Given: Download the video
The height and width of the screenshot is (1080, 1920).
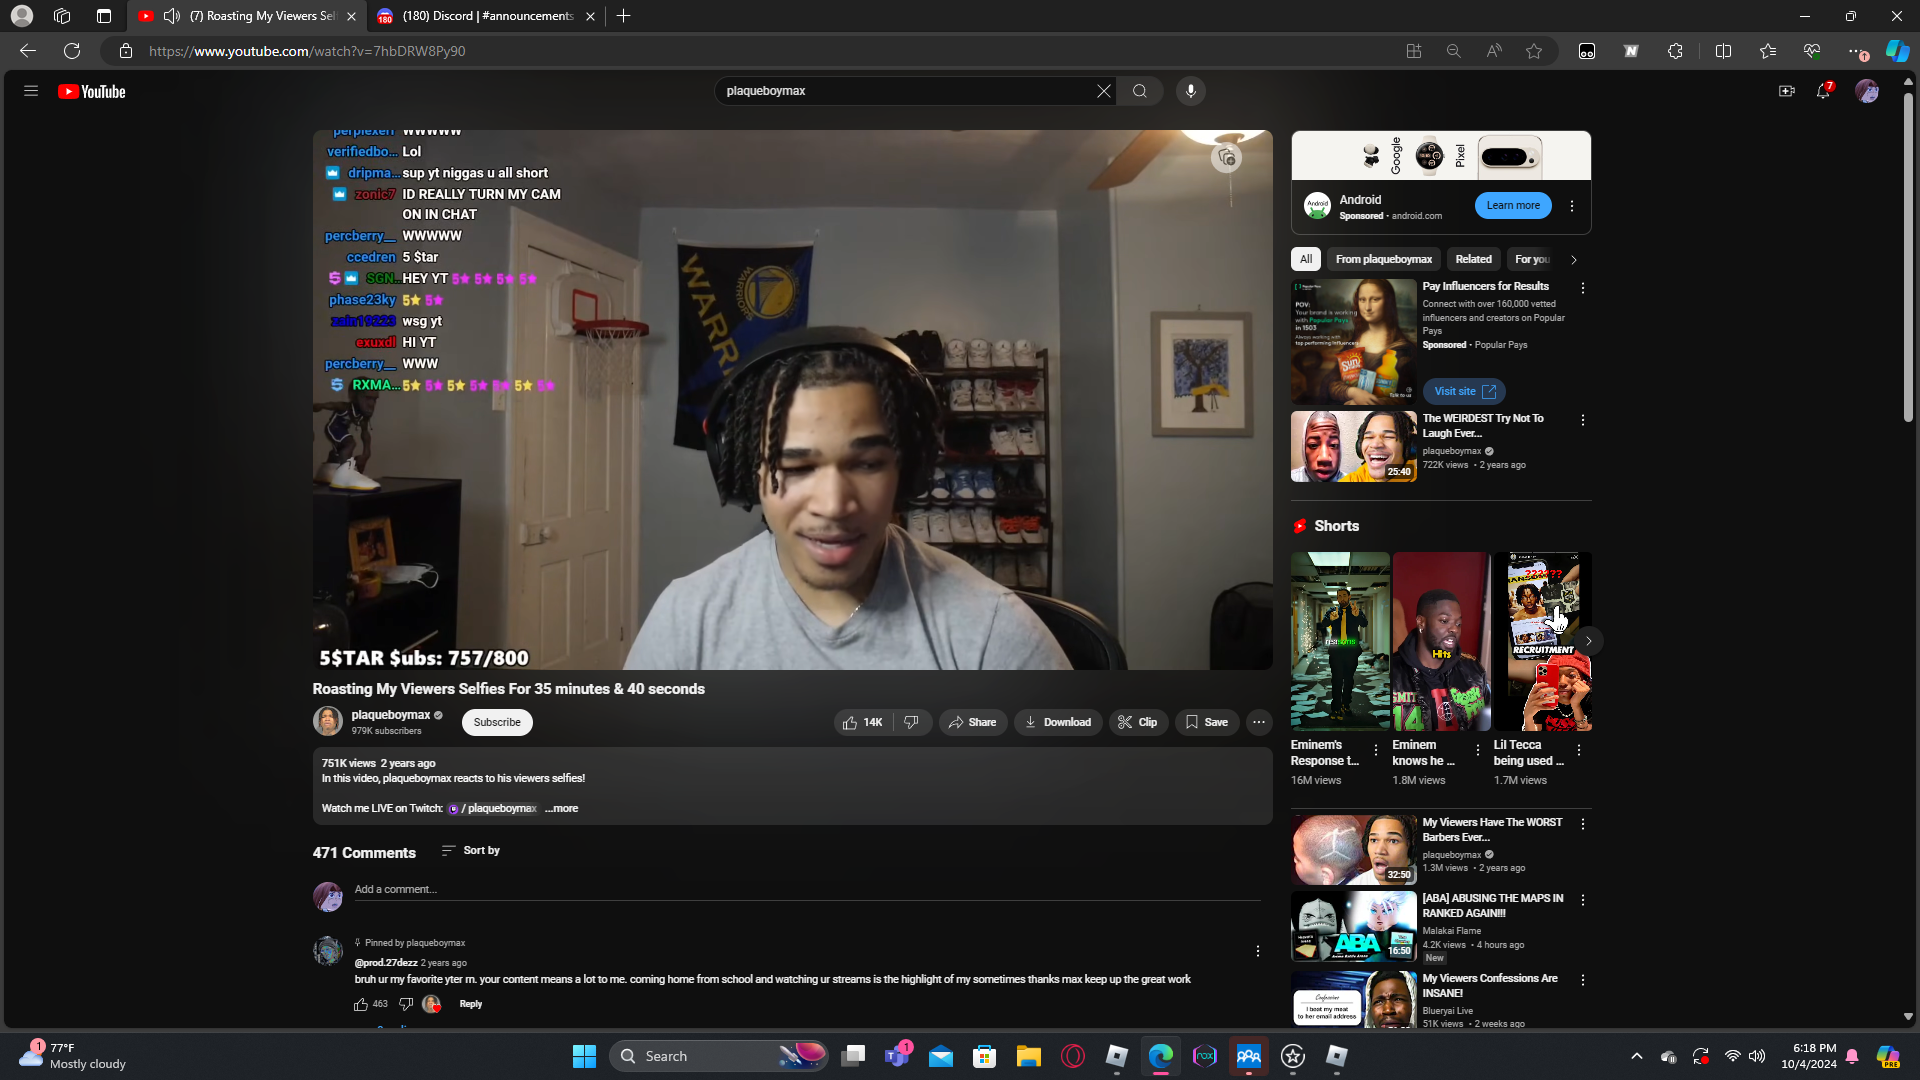Looking at the screenshot, I should pos(1058,722).
